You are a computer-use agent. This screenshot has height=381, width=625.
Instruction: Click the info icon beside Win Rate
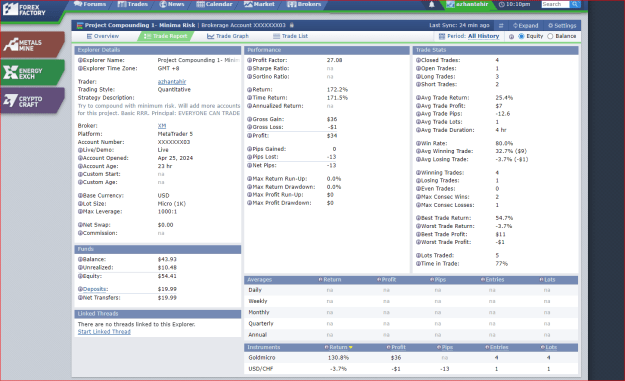pos(418,143)
